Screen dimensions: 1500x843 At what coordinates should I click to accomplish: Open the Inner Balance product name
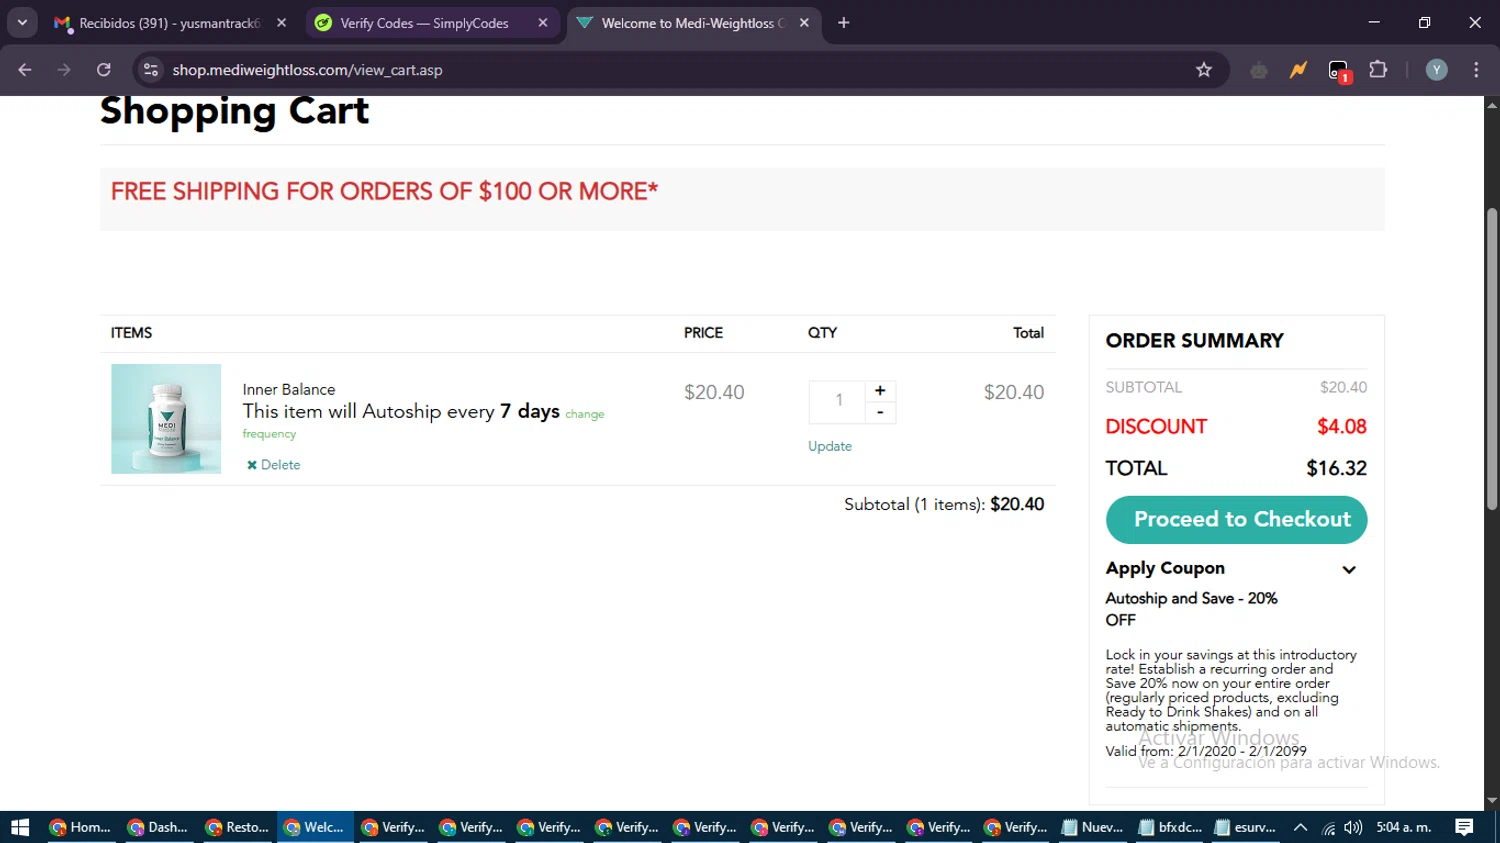pyautogui.click(x=289, y=389)
